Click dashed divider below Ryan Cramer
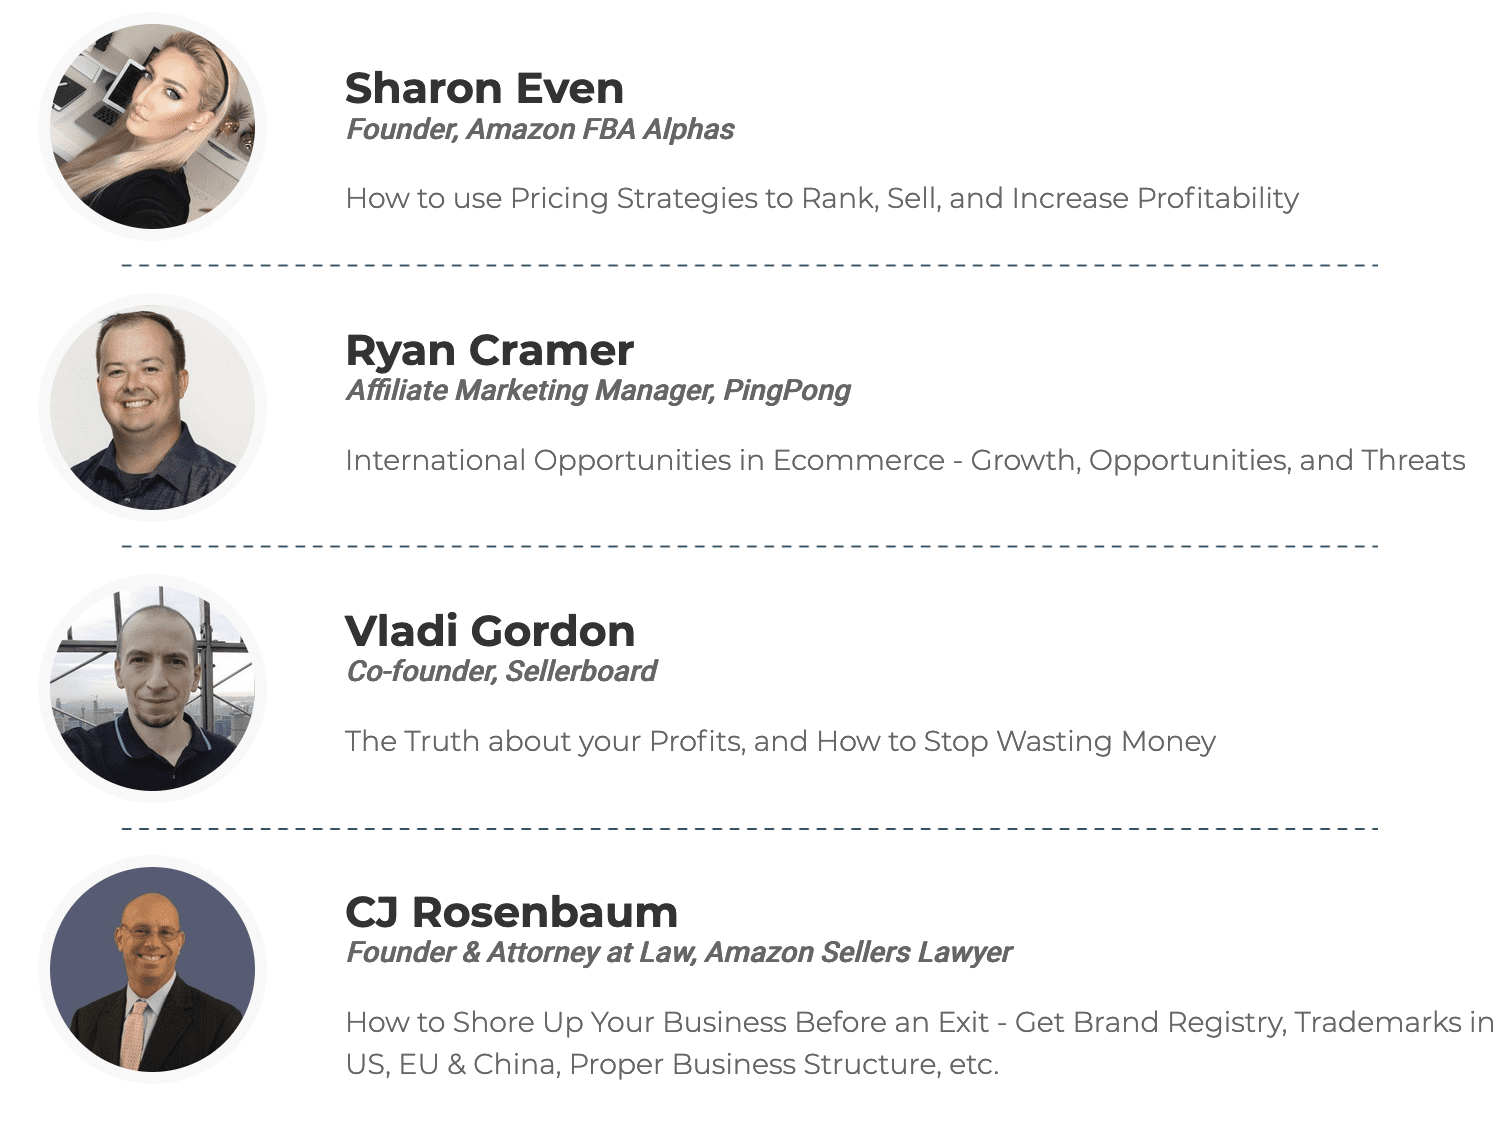The image size is (1502, 1132). point(750,546)
